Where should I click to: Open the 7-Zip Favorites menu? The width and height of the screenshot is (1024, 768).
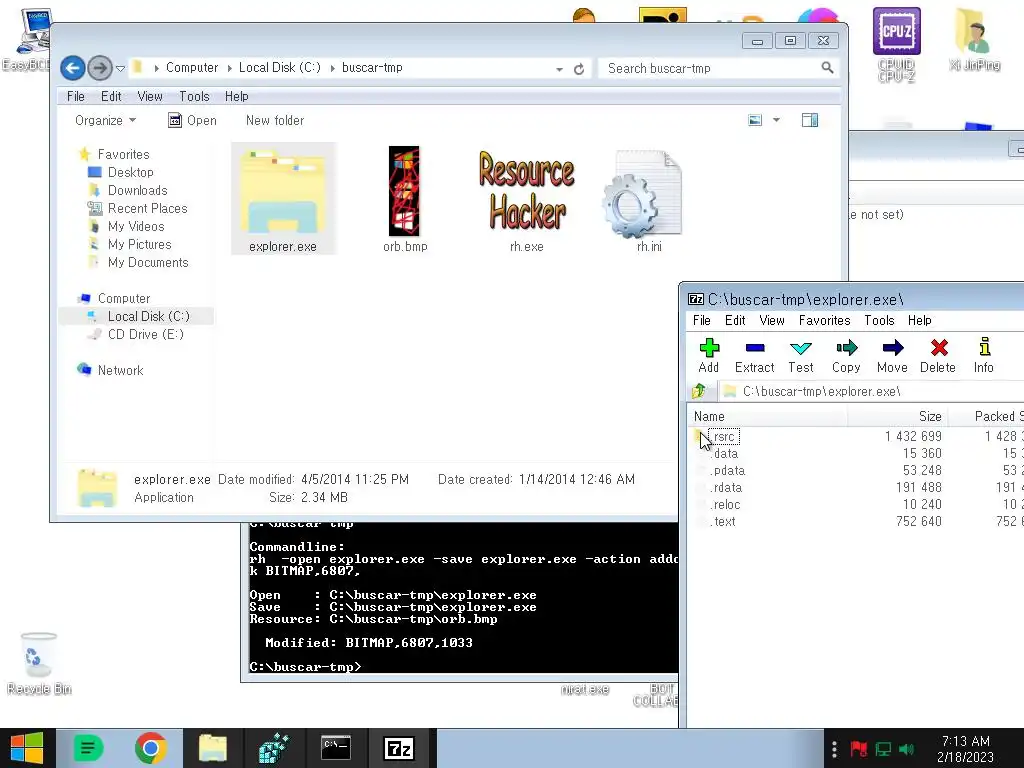tap(824, 320)
